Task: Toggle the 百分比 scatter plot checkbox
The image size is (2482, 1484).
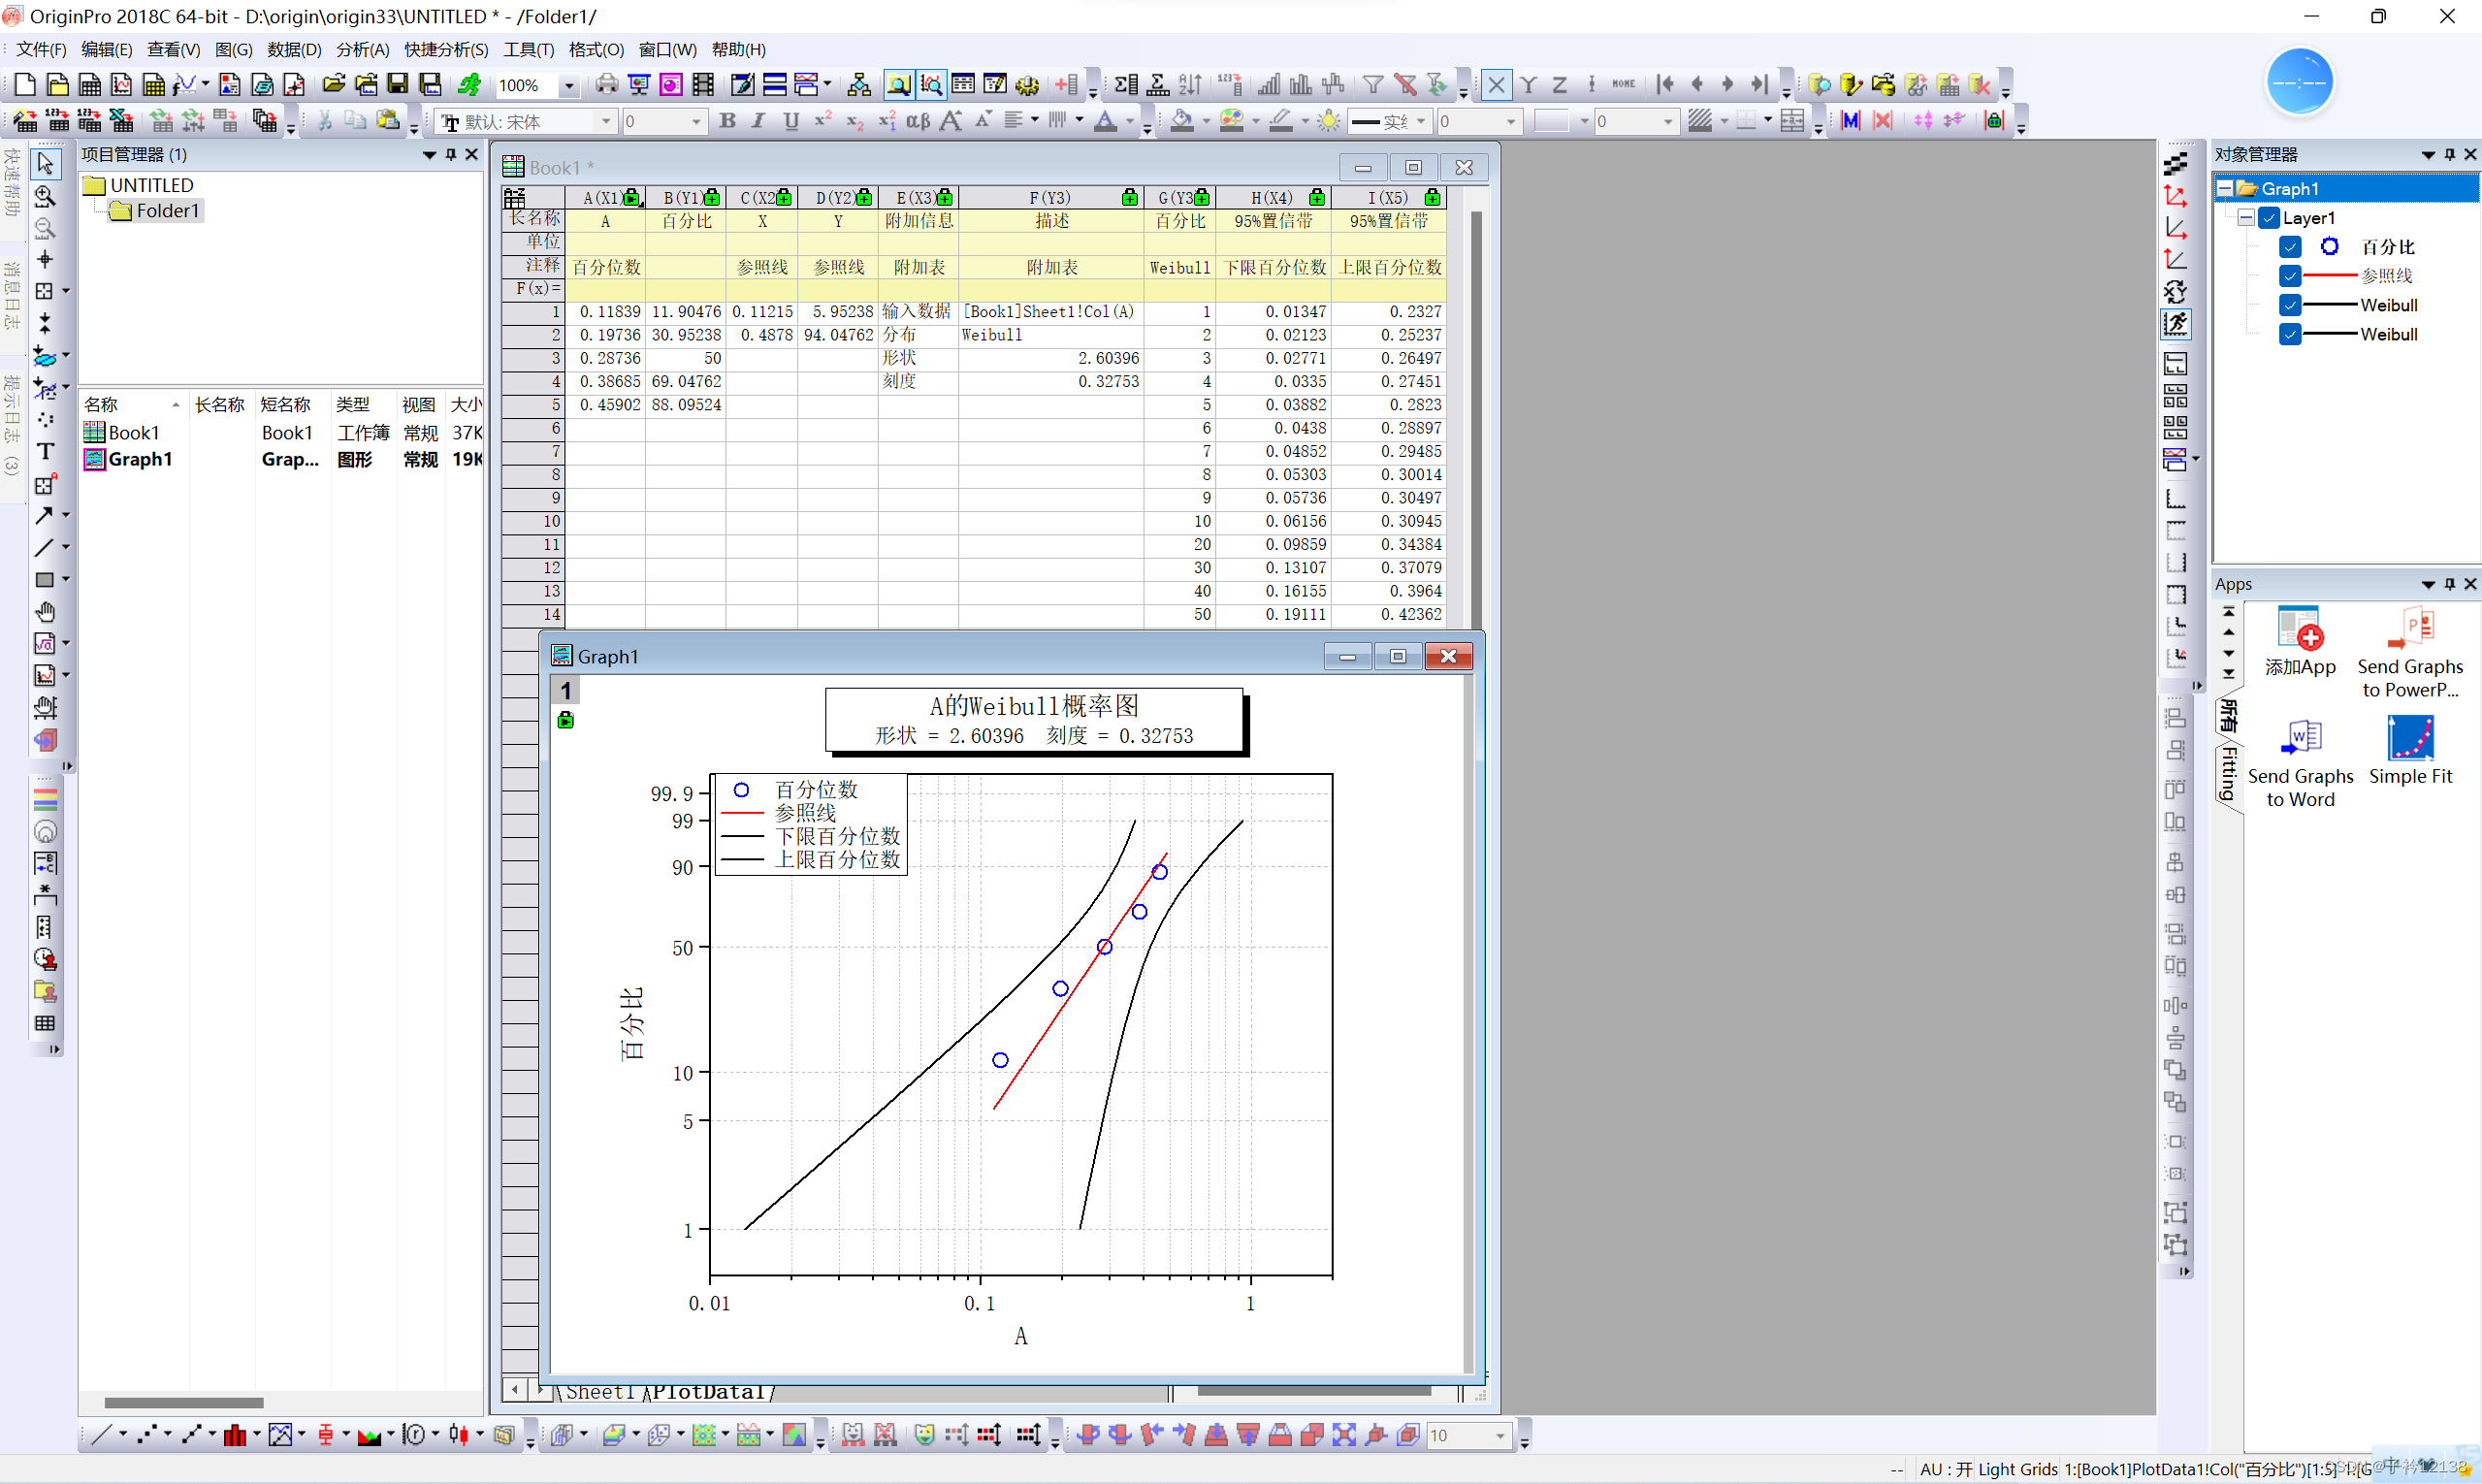Action: [2290, 247]
